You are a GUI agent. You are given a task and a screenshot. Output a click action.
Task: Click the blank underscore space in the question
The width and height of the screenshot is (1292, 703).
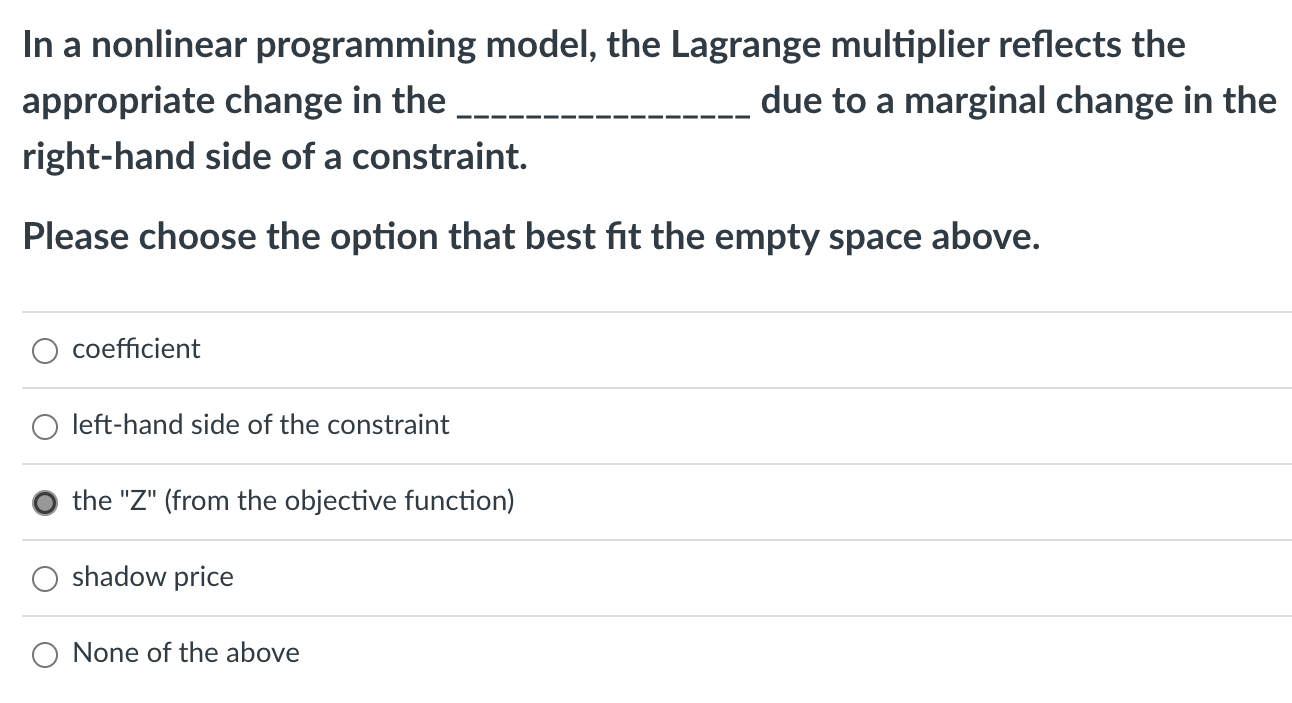[x=601, y=110]
